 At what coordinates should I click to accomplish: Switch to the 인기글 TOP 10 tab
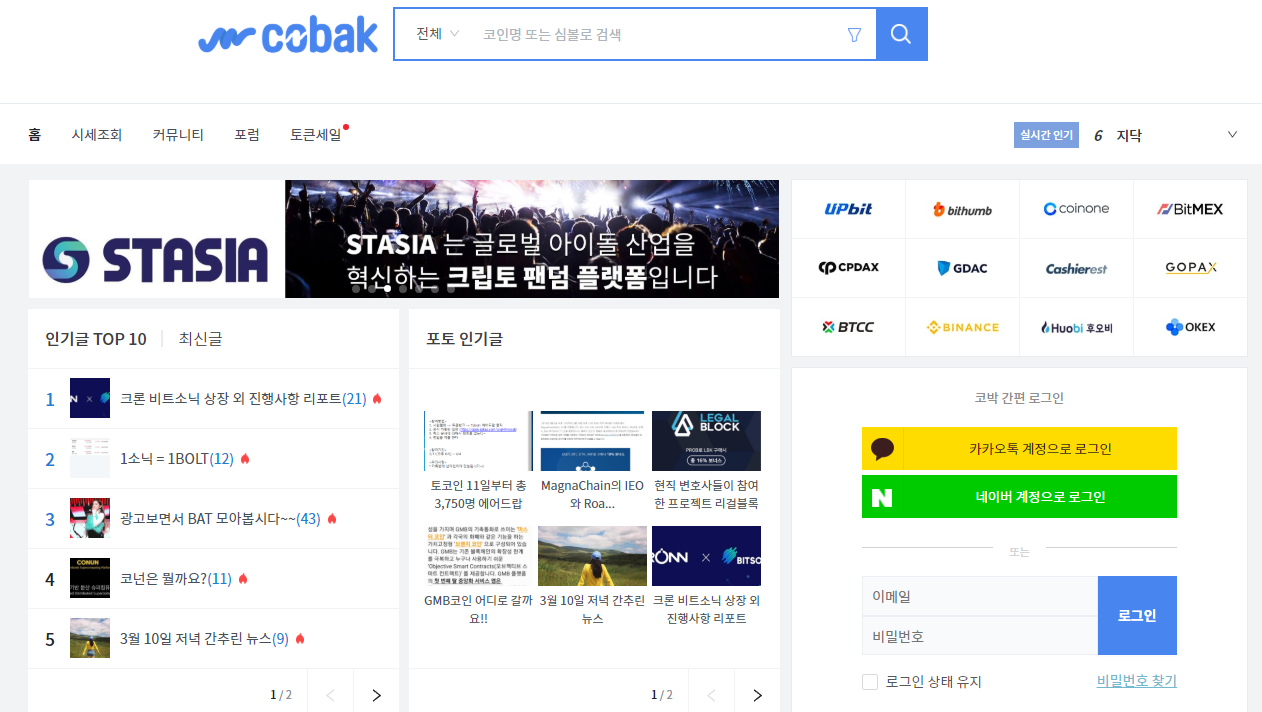[x=96, y=339]
